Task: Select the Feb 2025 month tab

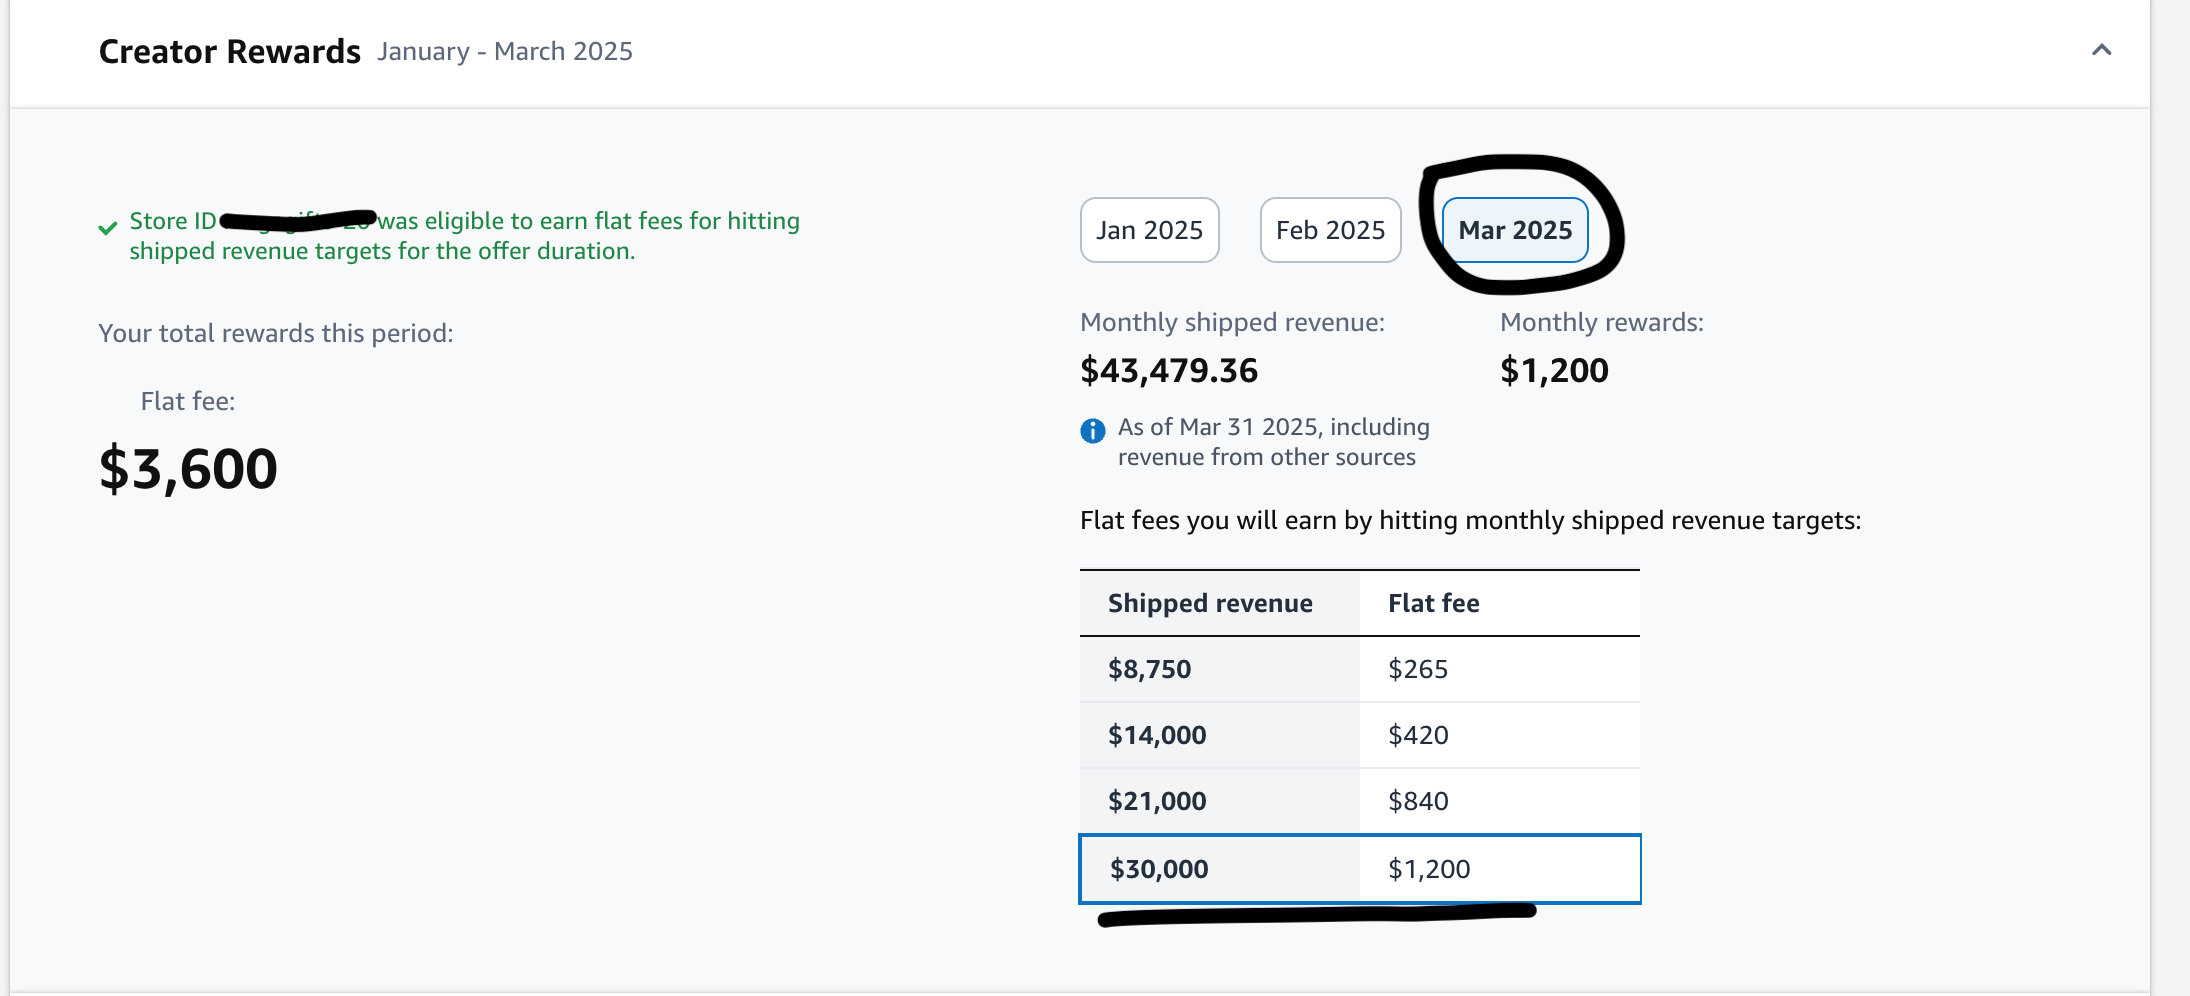Action: 1330,230
